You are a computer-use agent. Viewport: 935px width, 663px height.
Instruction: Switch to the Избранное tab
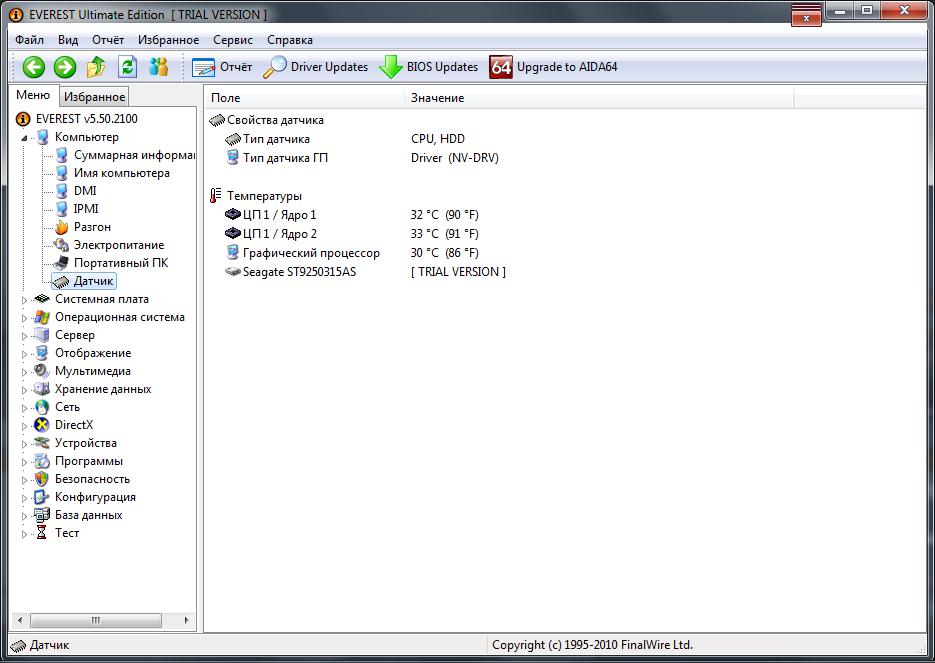pos(94,97)
